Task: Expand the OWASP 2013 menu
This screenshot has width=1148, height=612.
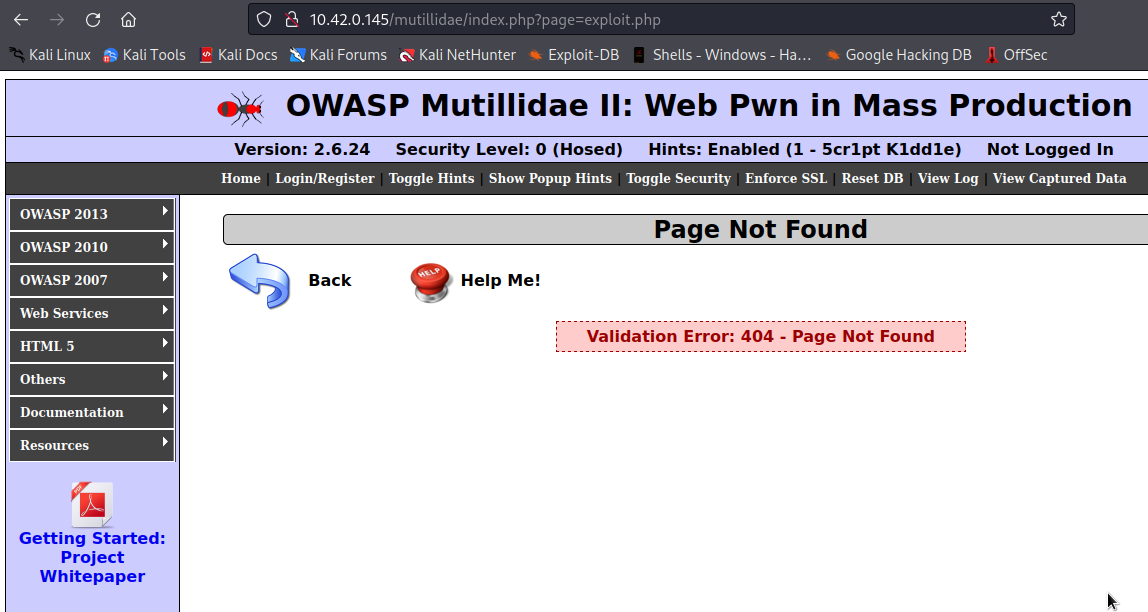Action: [x=92, y=214]
